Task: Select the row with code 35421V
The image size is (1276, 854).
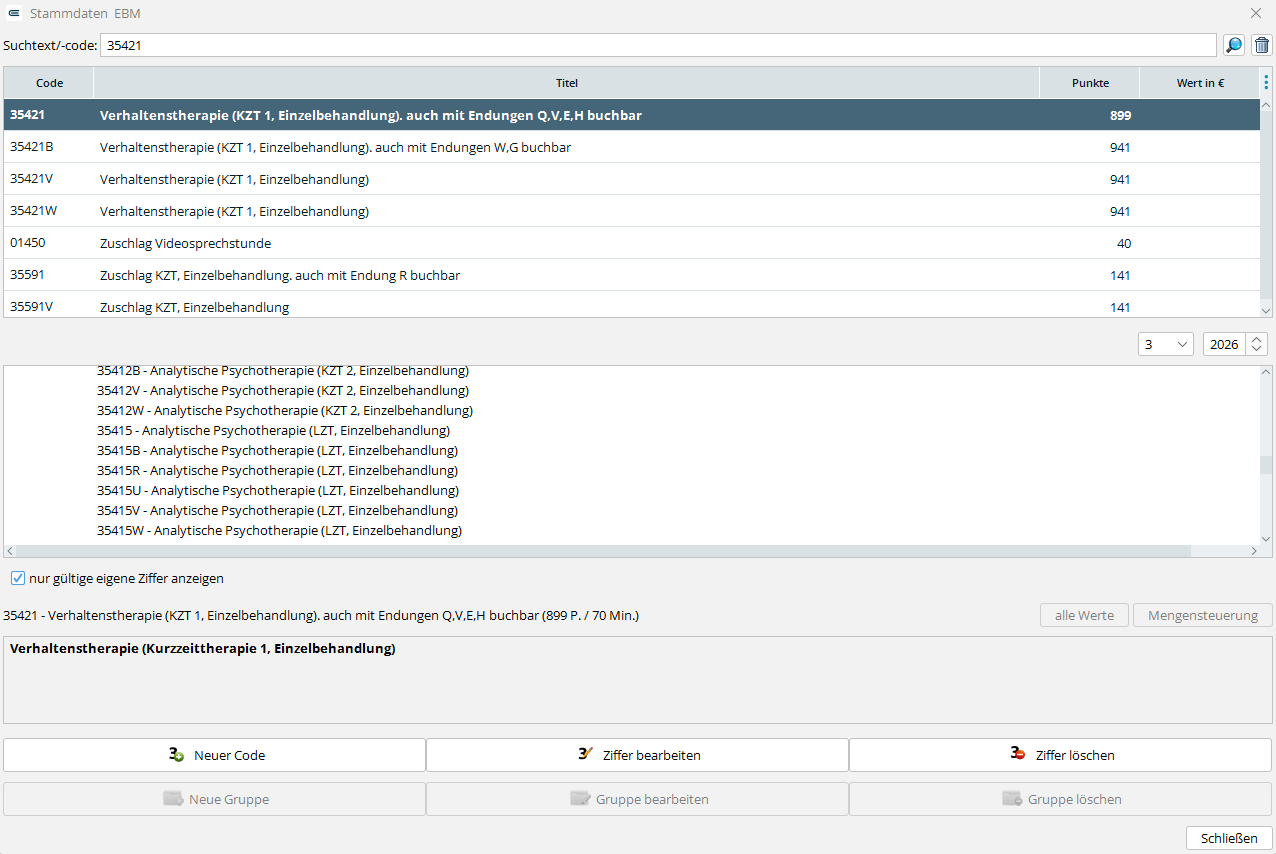Action: click(x=631, y=179)
